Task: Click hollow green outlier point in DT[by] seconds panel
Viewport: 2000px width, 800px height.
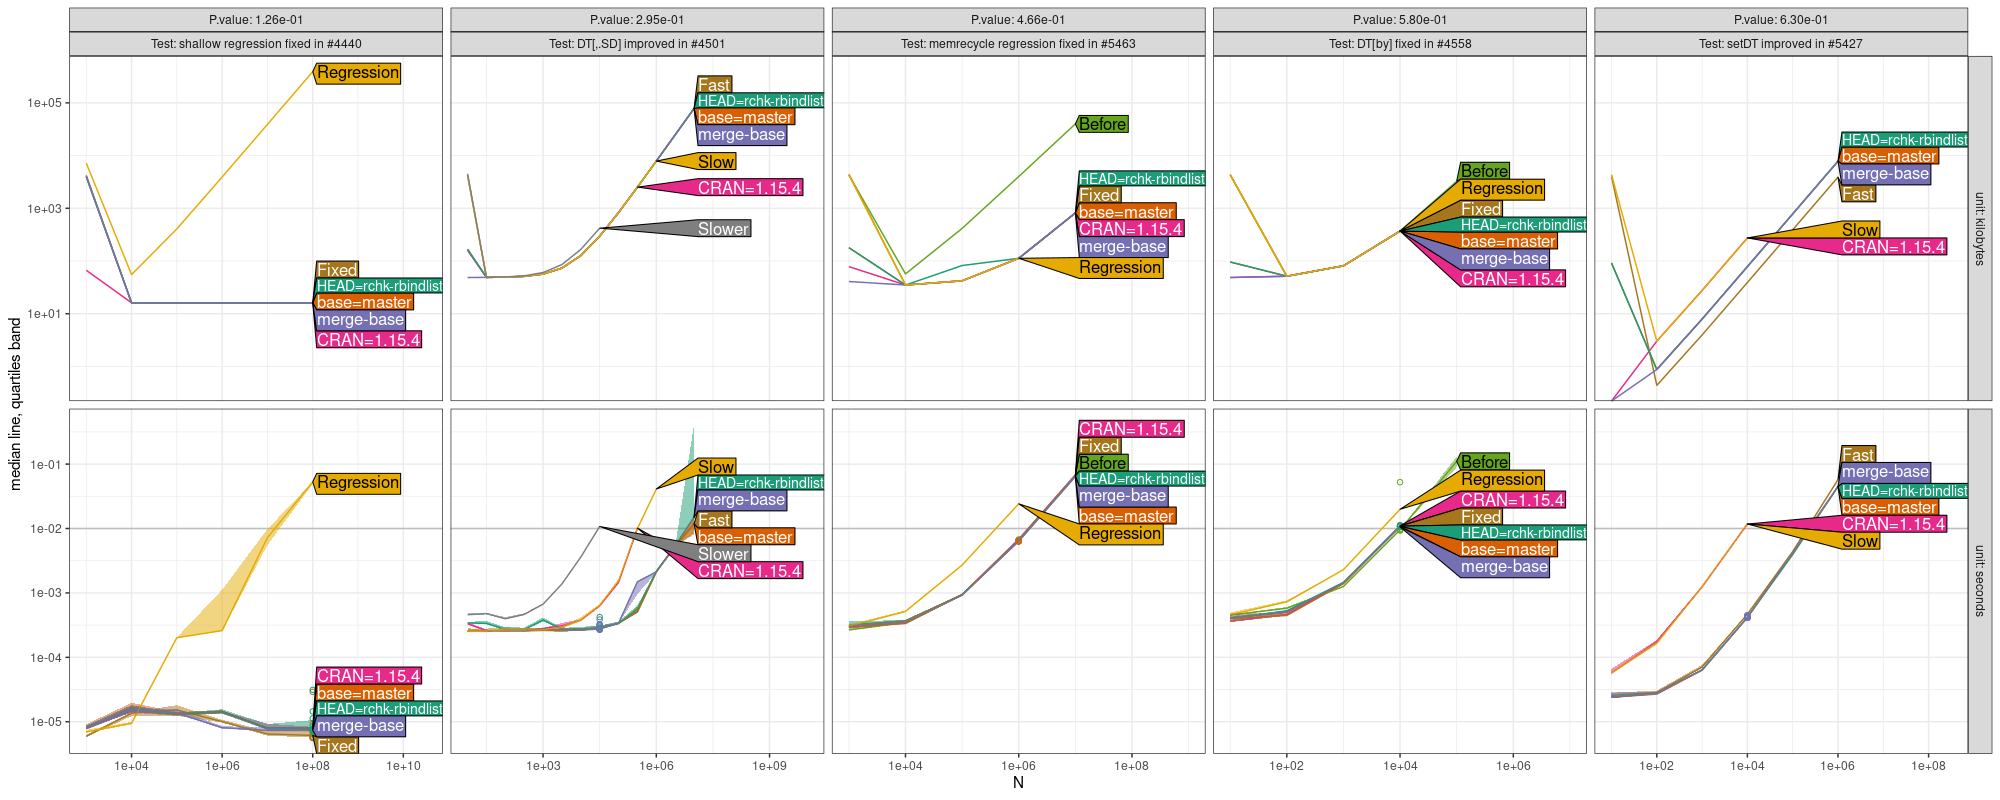Action: point(1400,482)
